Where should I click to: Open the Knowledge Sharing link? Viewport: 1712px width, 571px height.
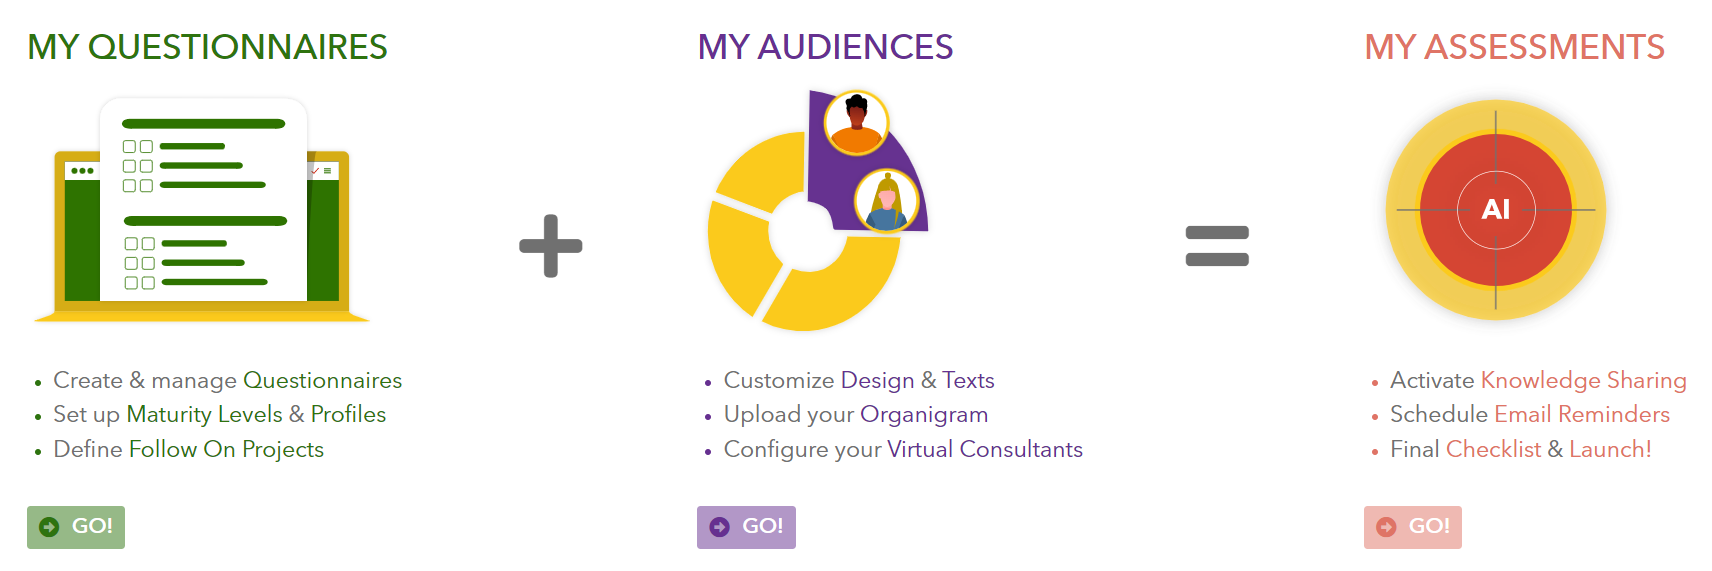click(x=1583, y=381)
